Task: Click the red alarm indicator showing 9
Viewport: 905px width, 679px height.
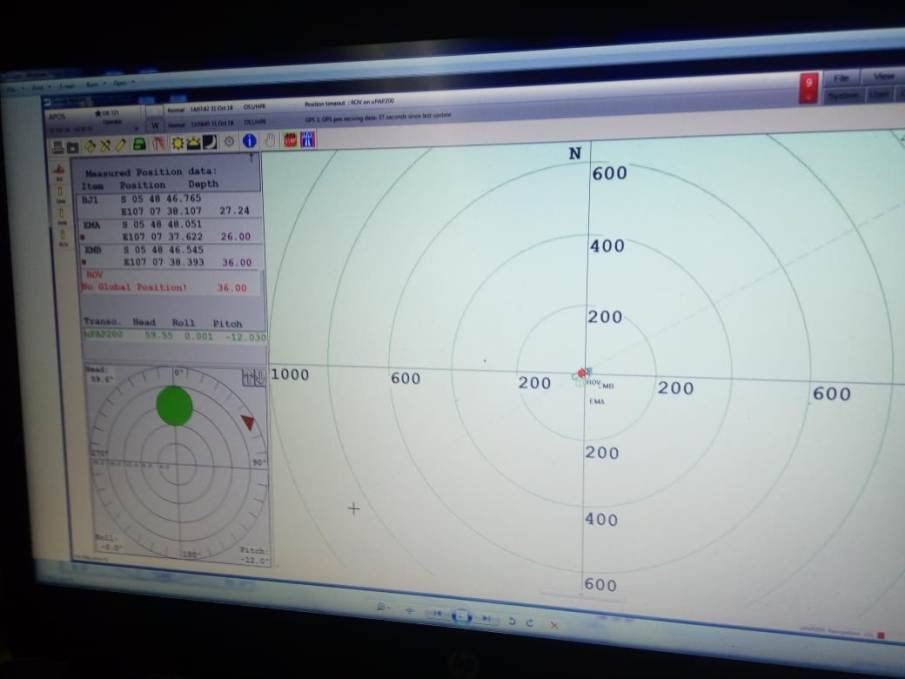Action: [809, 87]
